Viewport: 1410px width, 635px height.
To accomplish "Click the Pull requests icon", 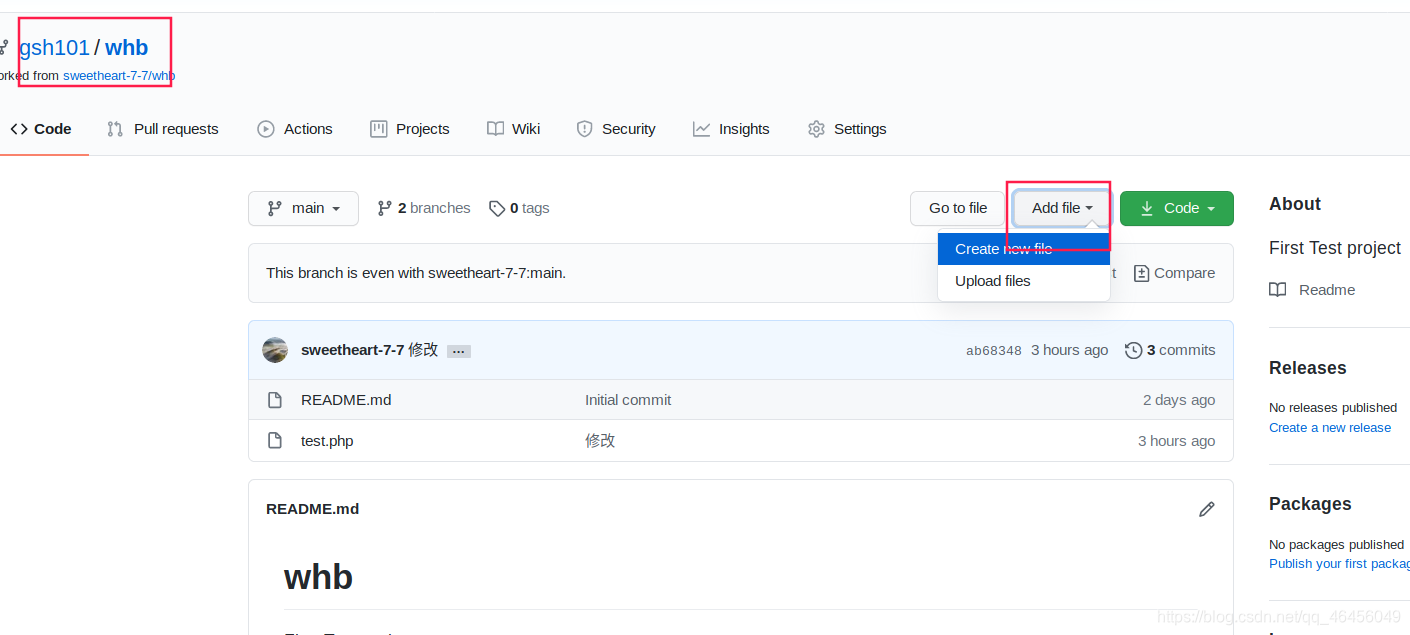I will pyautogui.click(x=115, y=129).
